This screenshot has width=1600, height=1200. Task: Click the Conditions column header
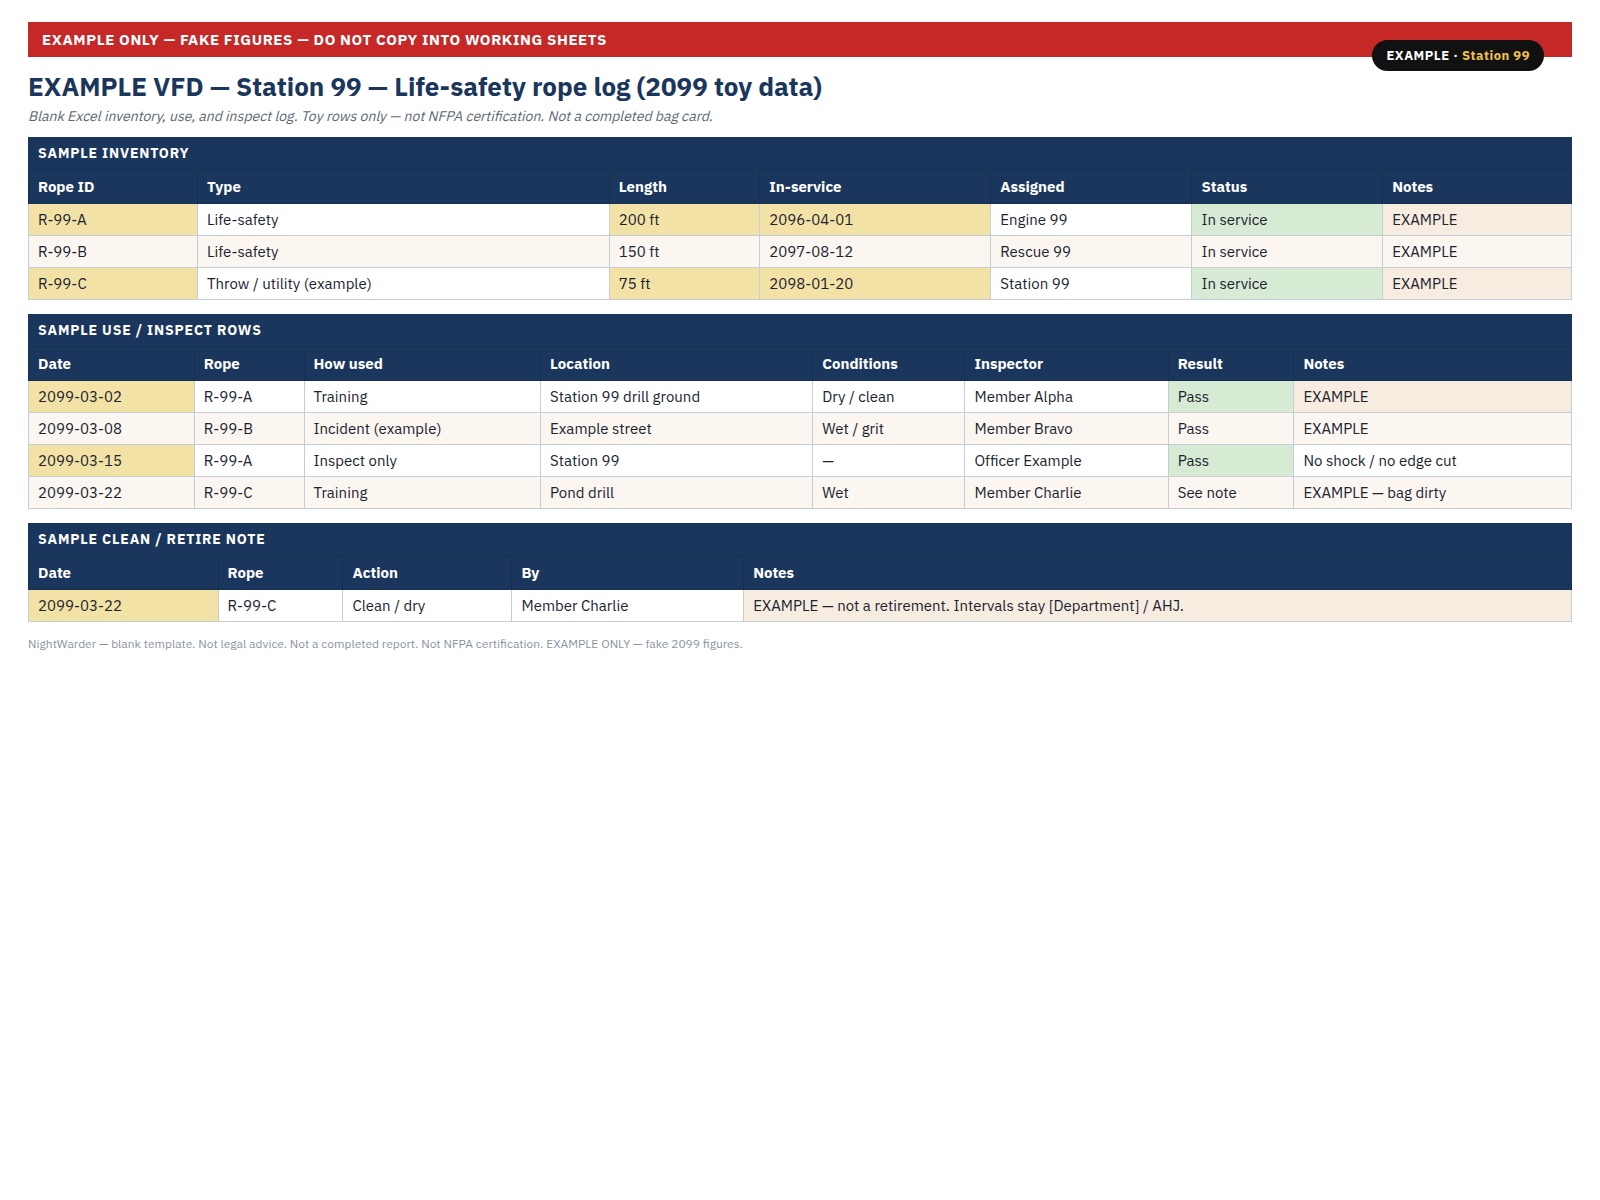[x=889, y=364]
